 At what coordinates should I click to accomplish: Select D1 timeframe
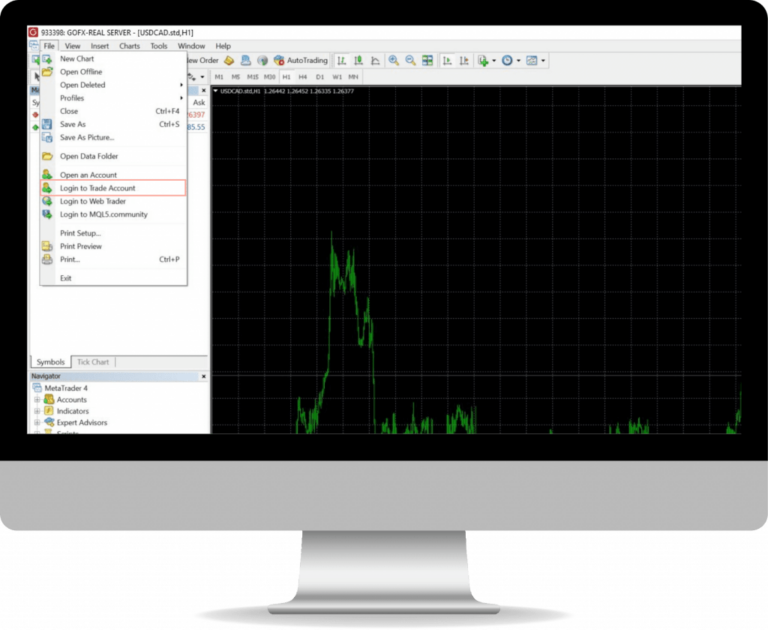point(320,77)
